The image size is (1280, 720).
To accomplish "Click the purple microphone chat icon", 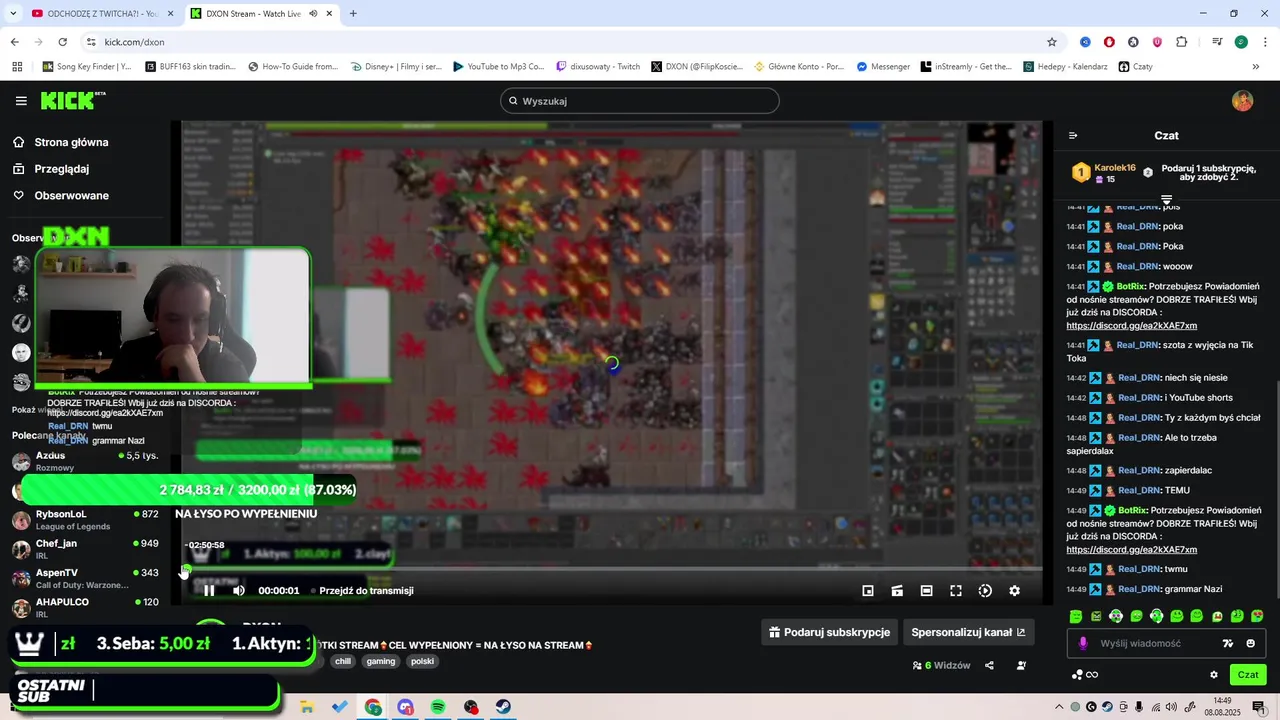I will tap(1083, 644).
